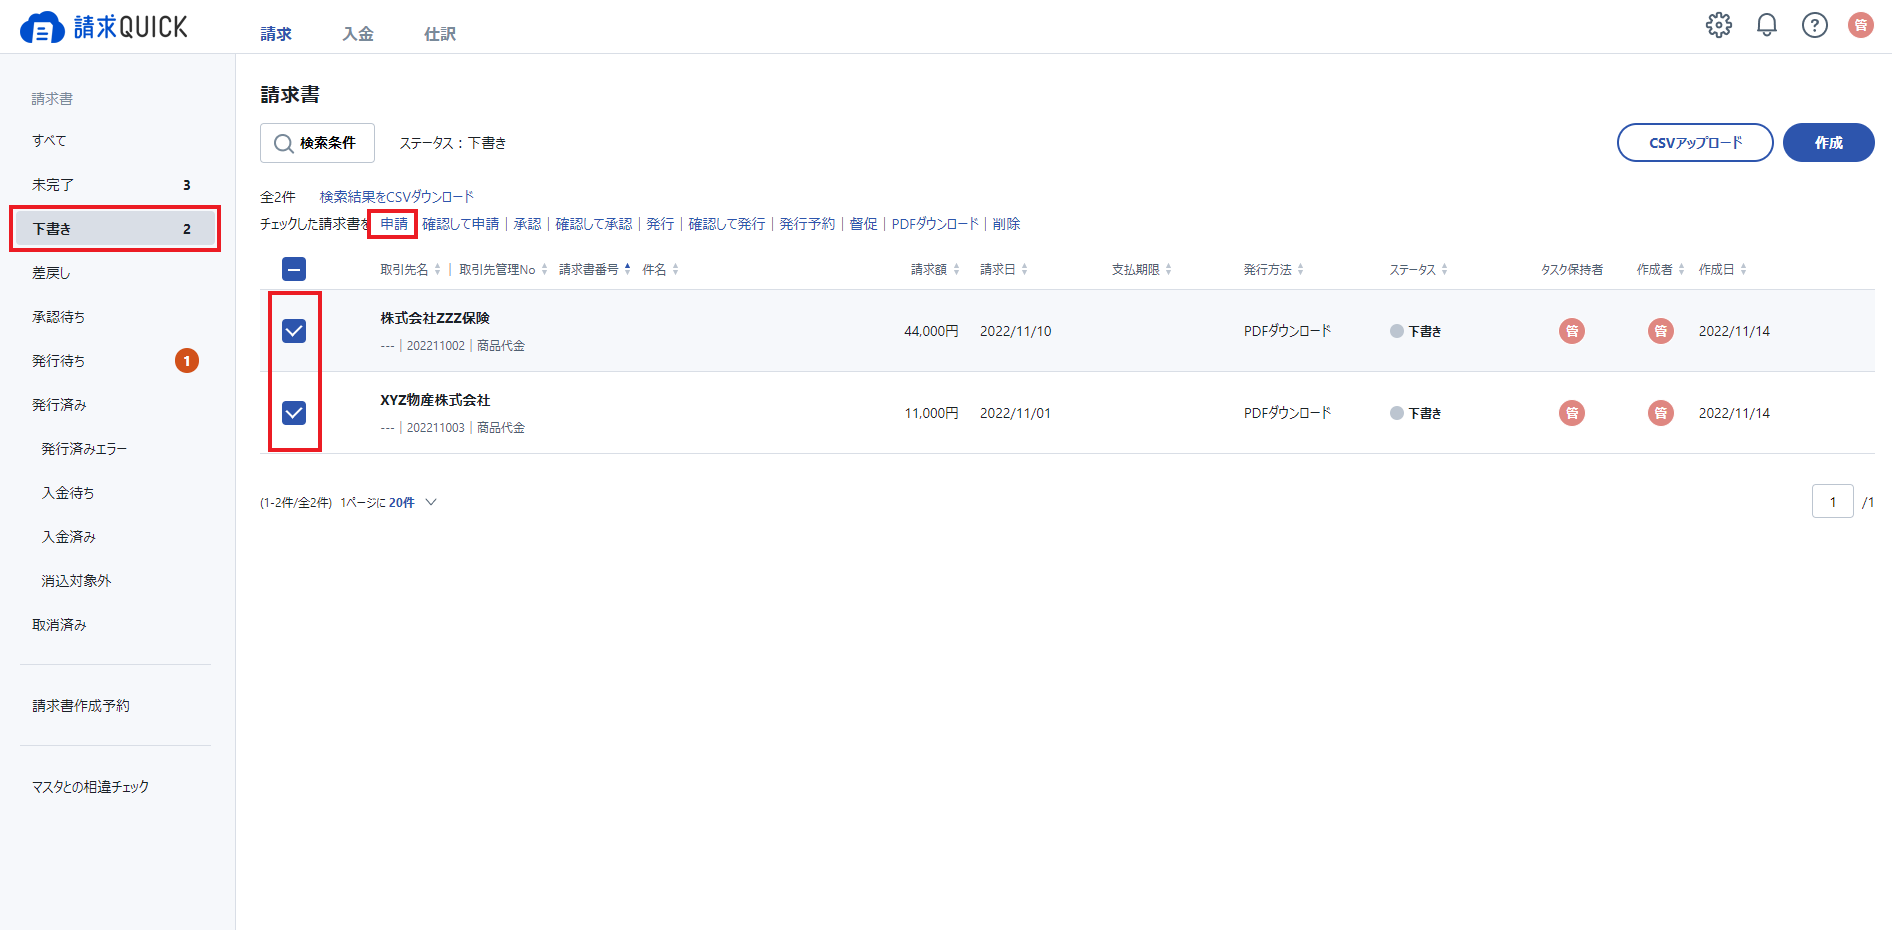Switch to the 入金 tab
1892x930 pixels.
[x=358, y=34]
